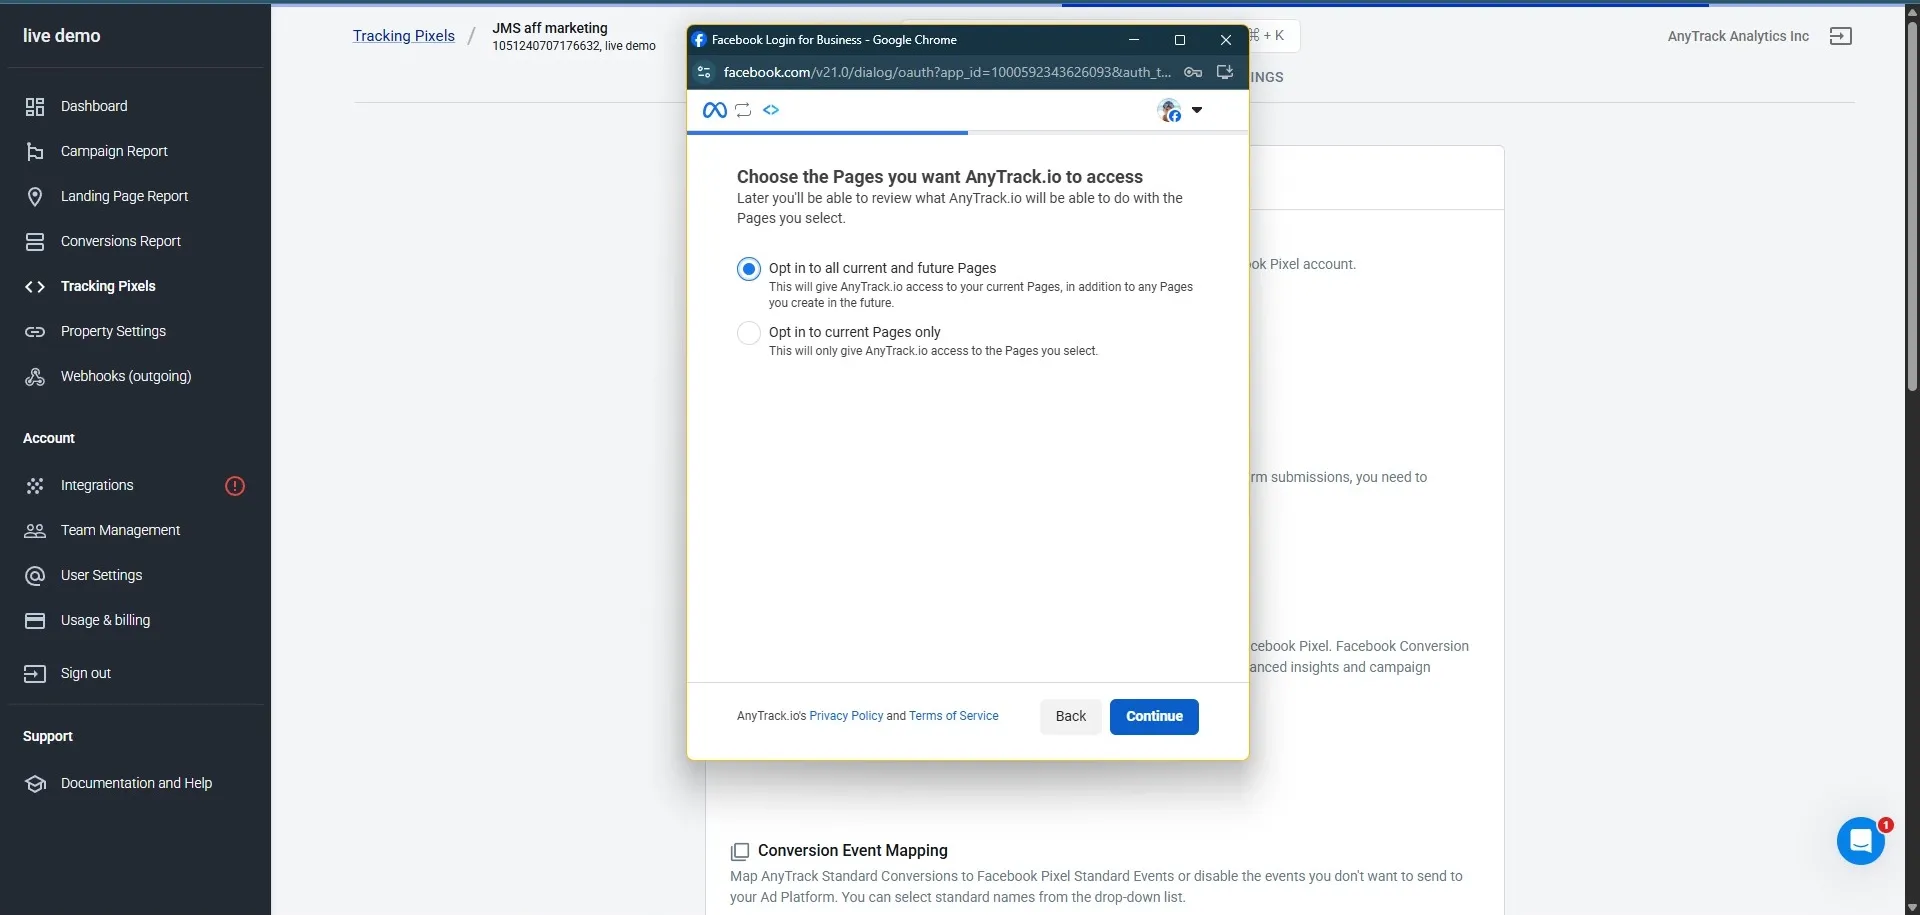The height and width of the screenshot is (915, 1920).
Task: Open Team Management
Action: click(x=120, y=530)
